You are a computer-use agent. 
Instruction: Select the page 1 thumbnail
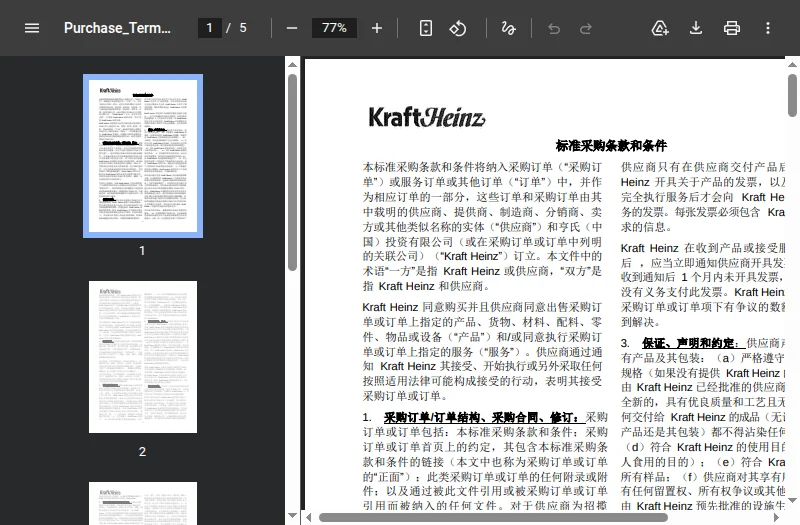coord(143,156)
